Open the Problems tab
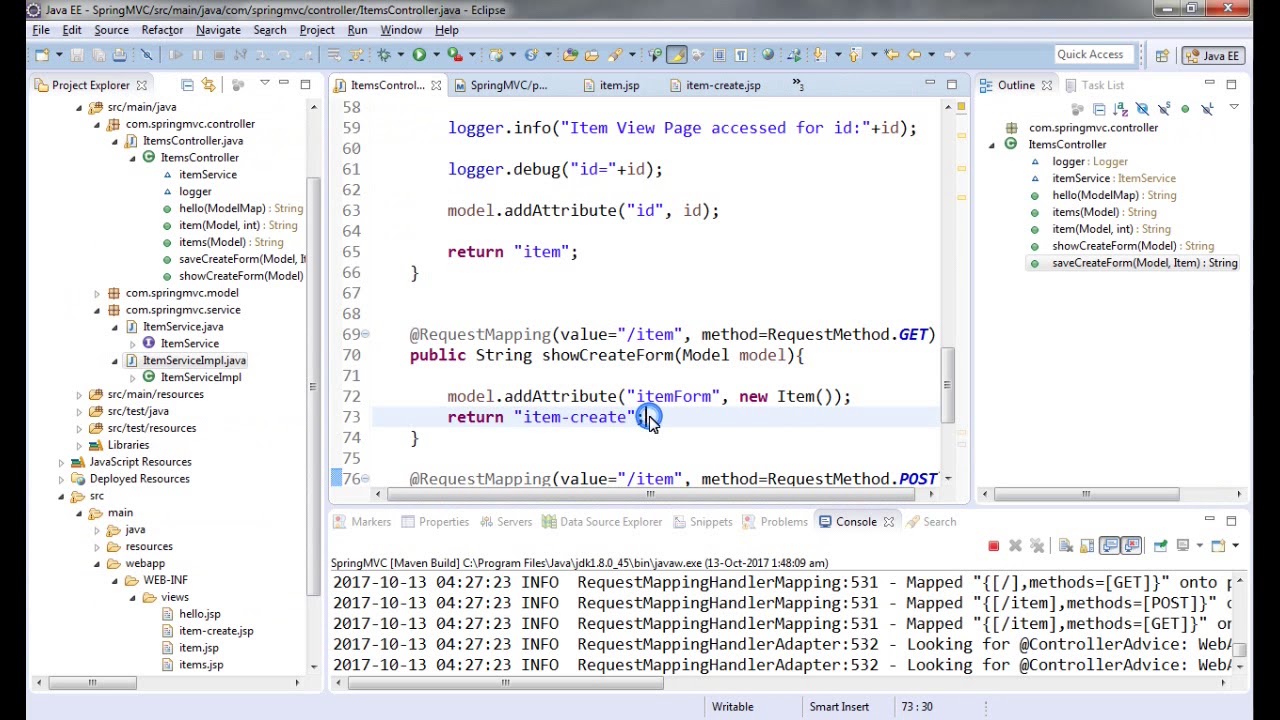The image size is (1280, 720). (774, 521)
